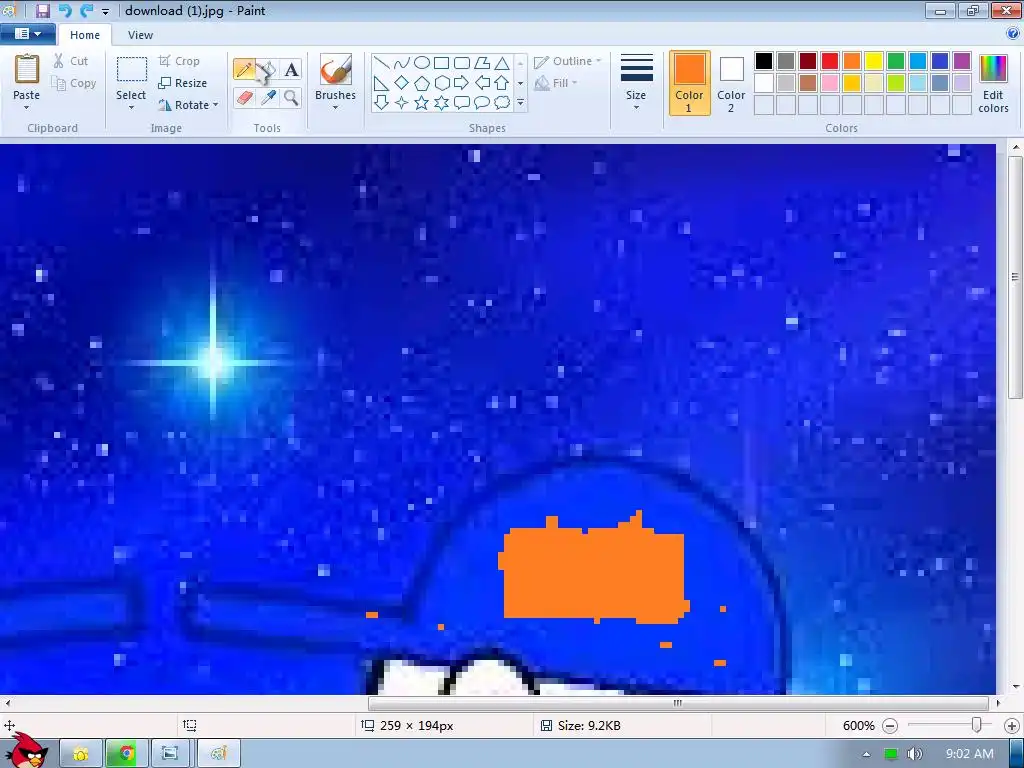Click the Angry Birds start button

coord(27,751)
